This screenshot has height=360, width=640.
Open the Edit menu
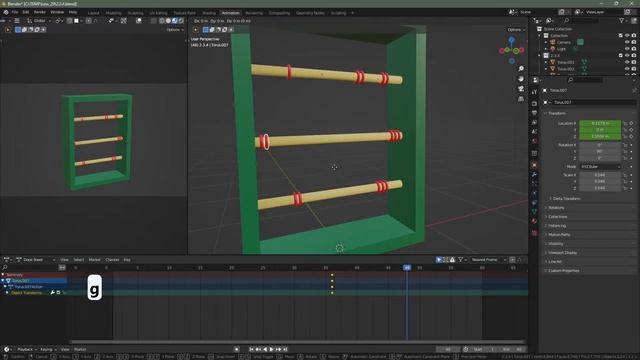point(26,12)
